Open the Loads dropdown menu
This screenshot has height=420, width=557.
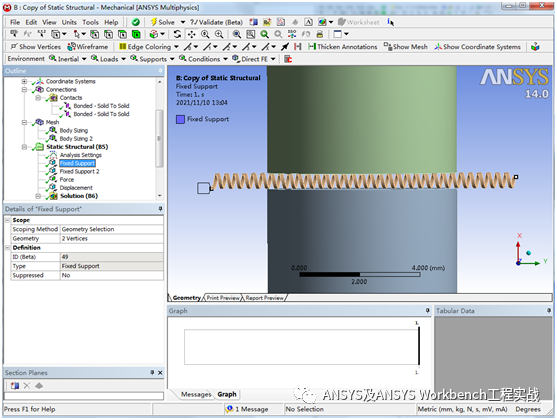pyautogui.click(x=108, y=59)
